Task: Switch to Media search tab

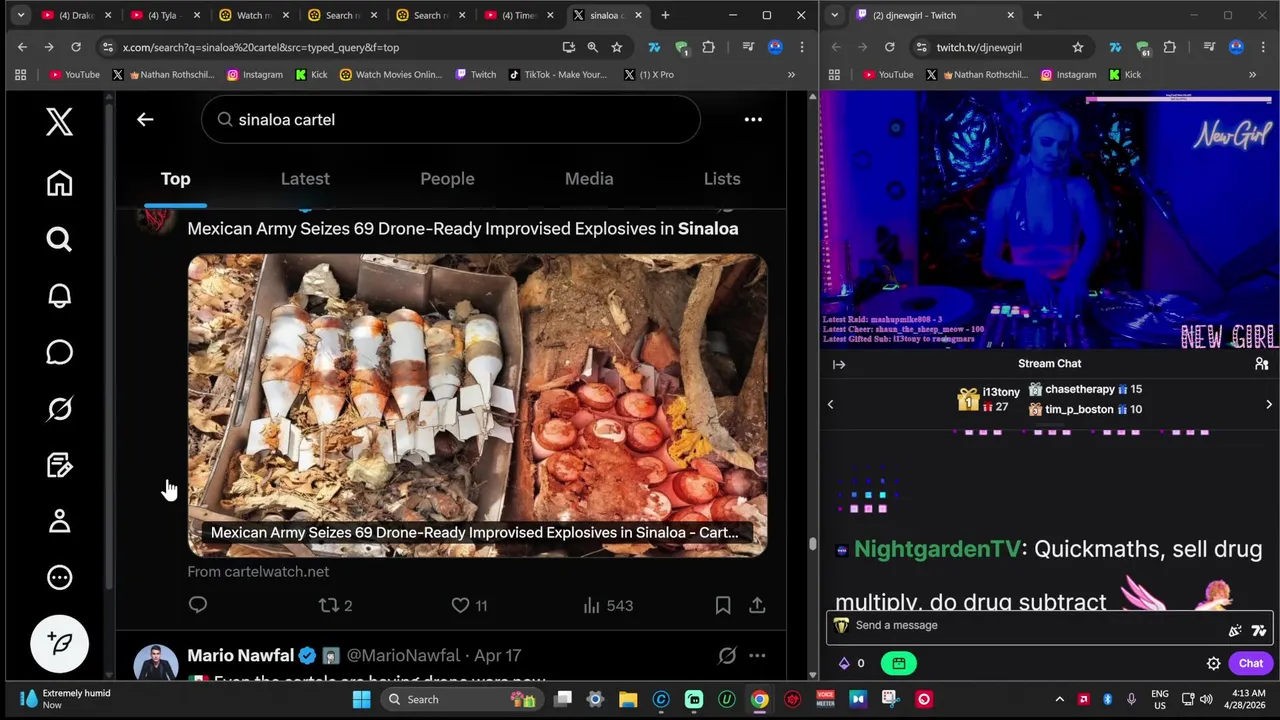Action: tap(589, 179)
